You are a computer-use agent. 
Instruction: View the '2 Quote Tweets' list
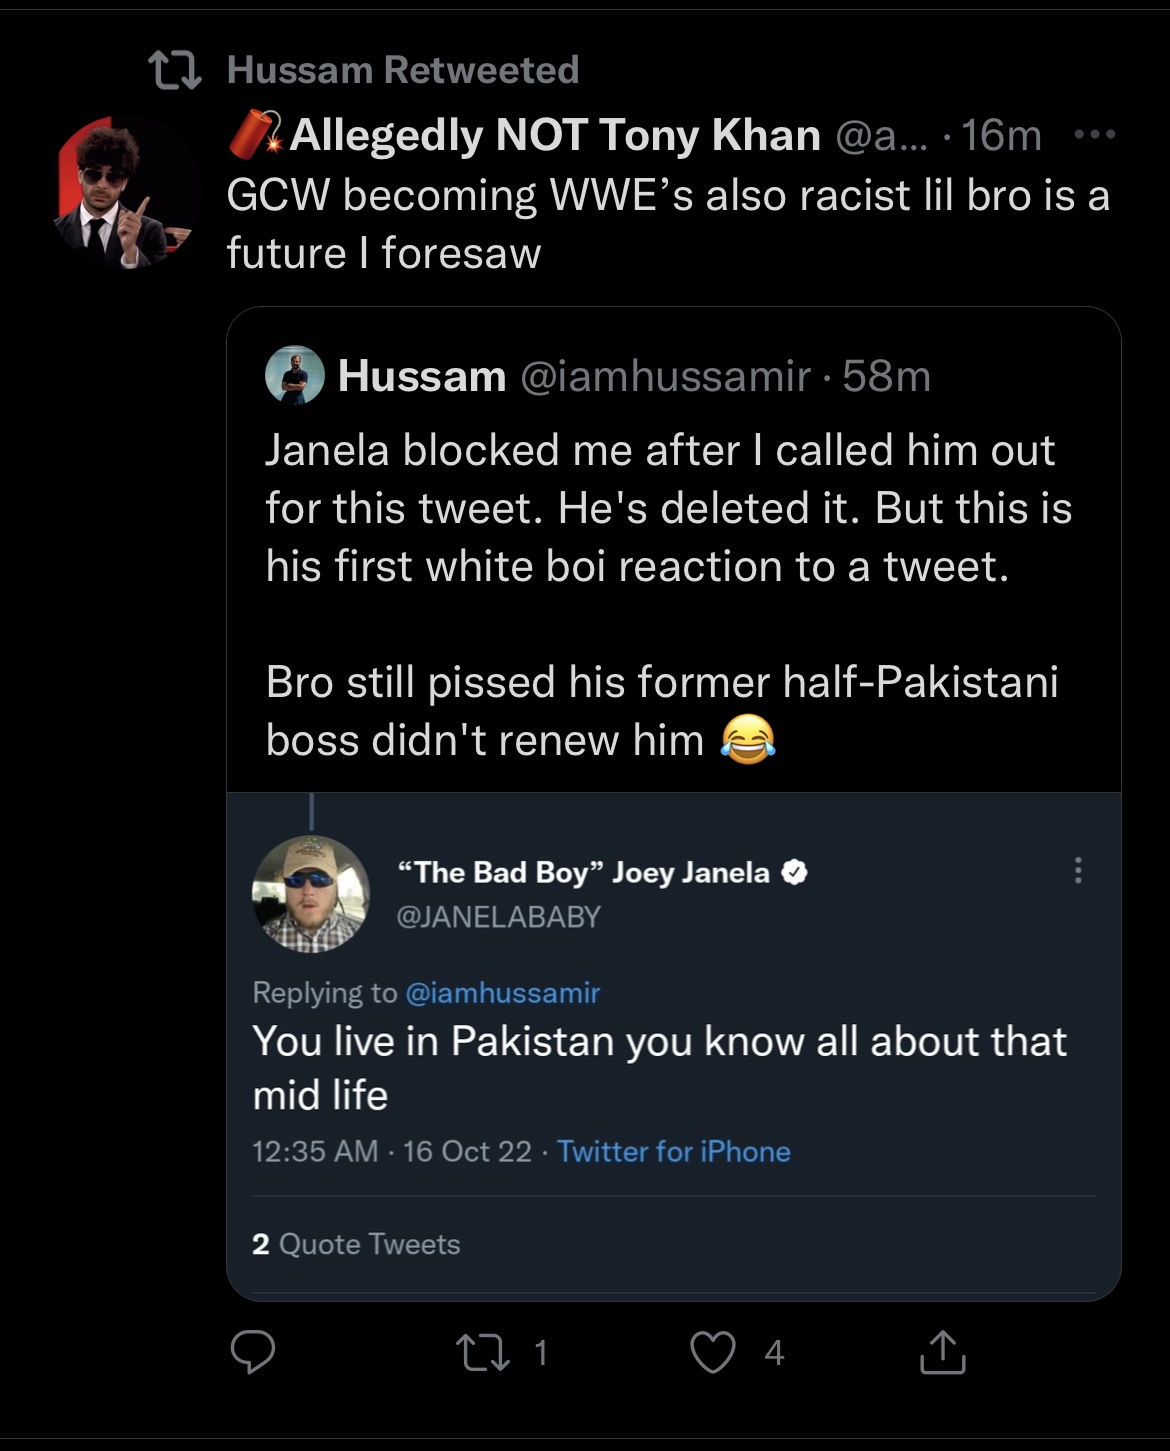(x=356, y=1243)
